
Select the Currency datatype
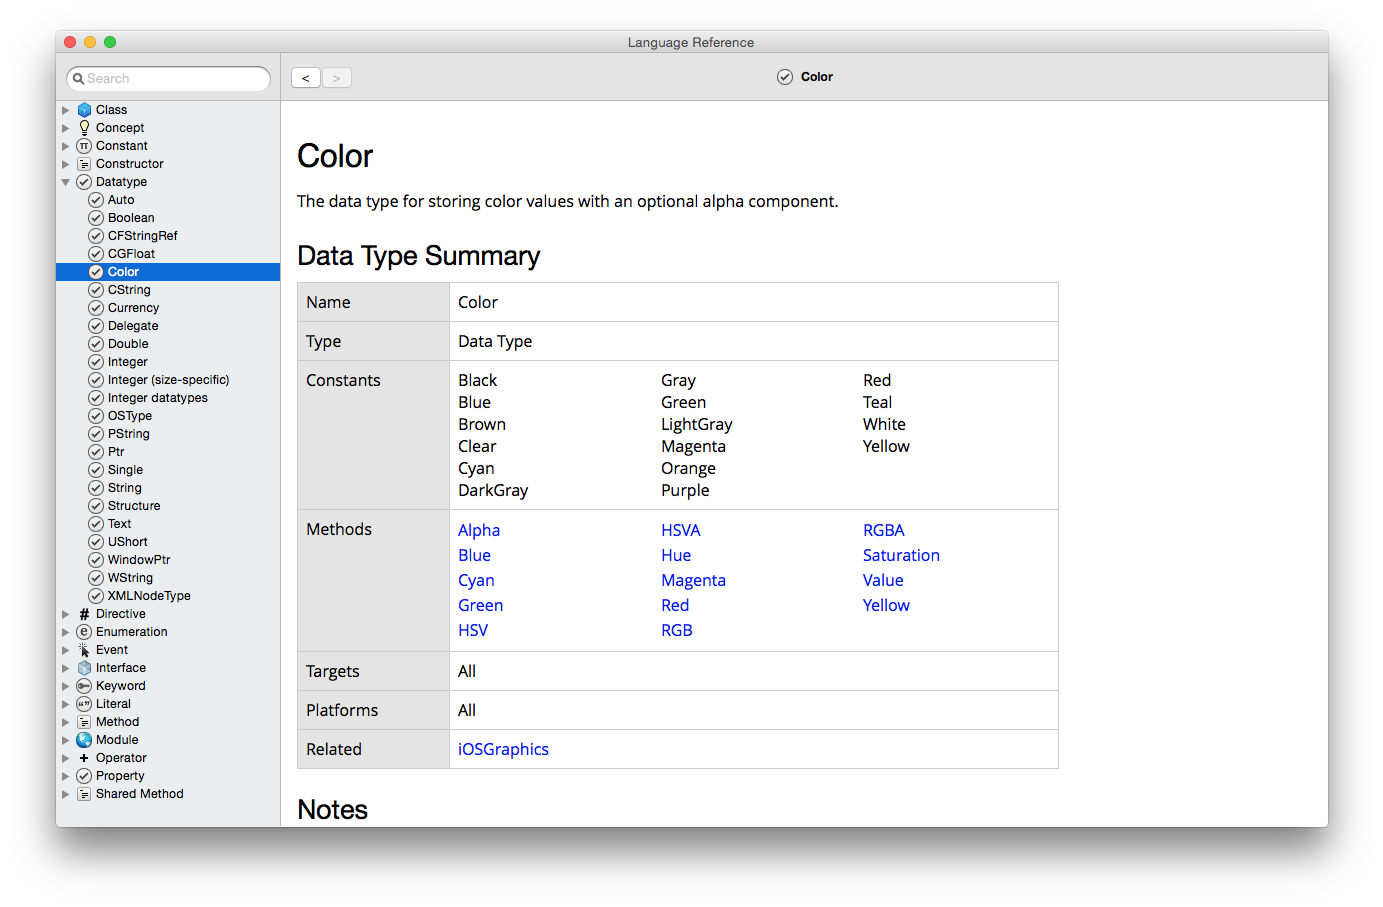pyautogui.click(x=133, y=308)
